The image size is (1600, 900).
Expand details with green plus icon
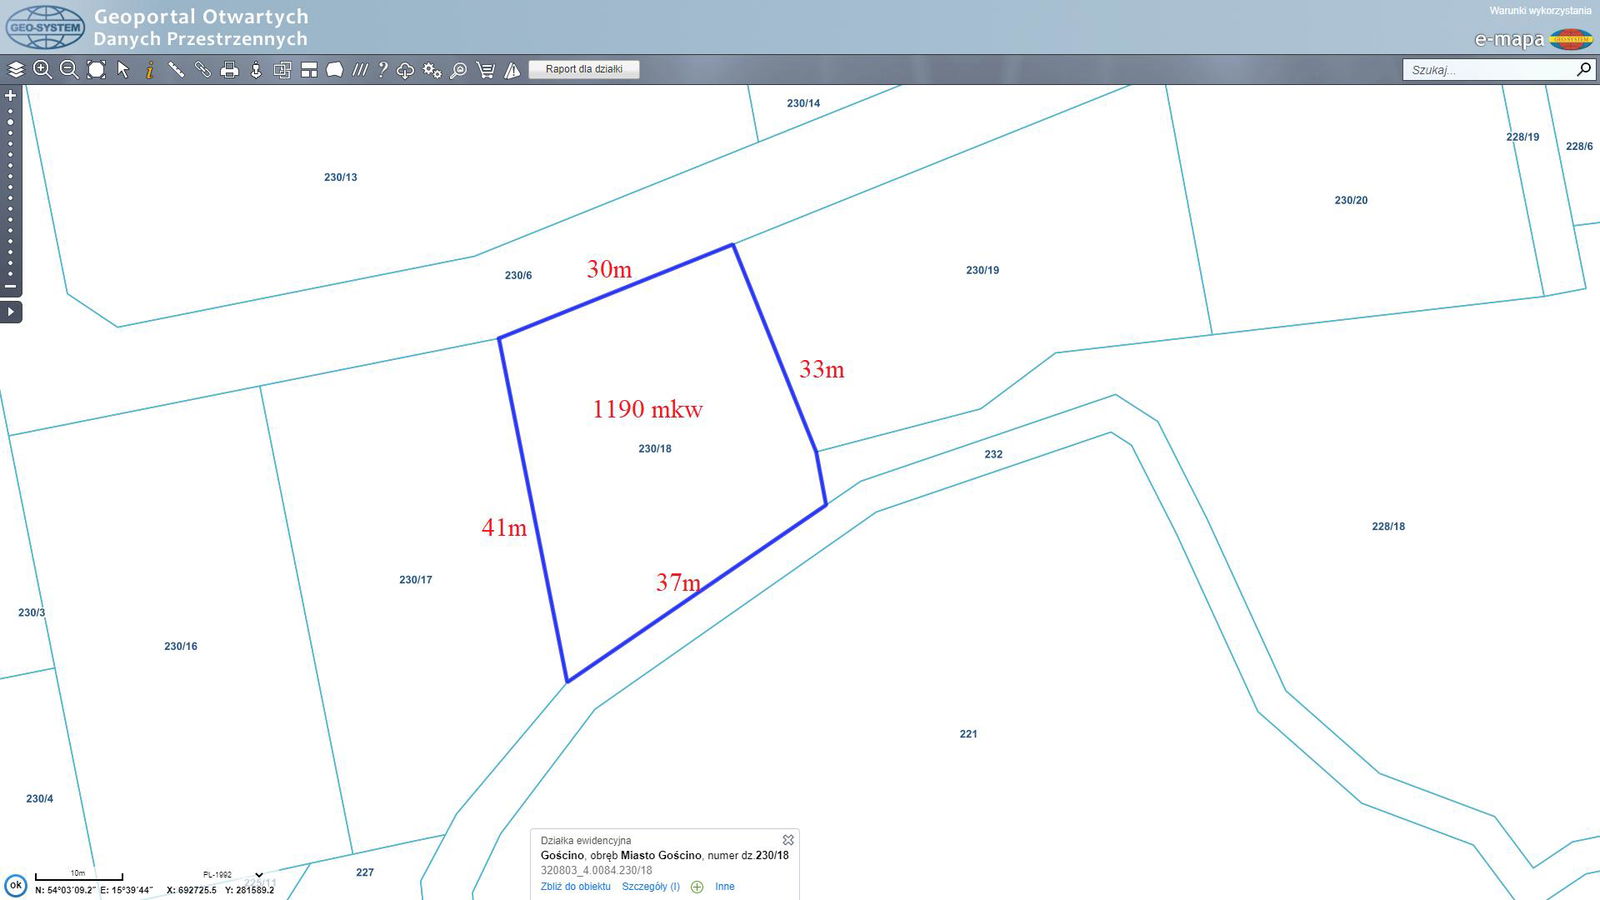pos(697,887)
